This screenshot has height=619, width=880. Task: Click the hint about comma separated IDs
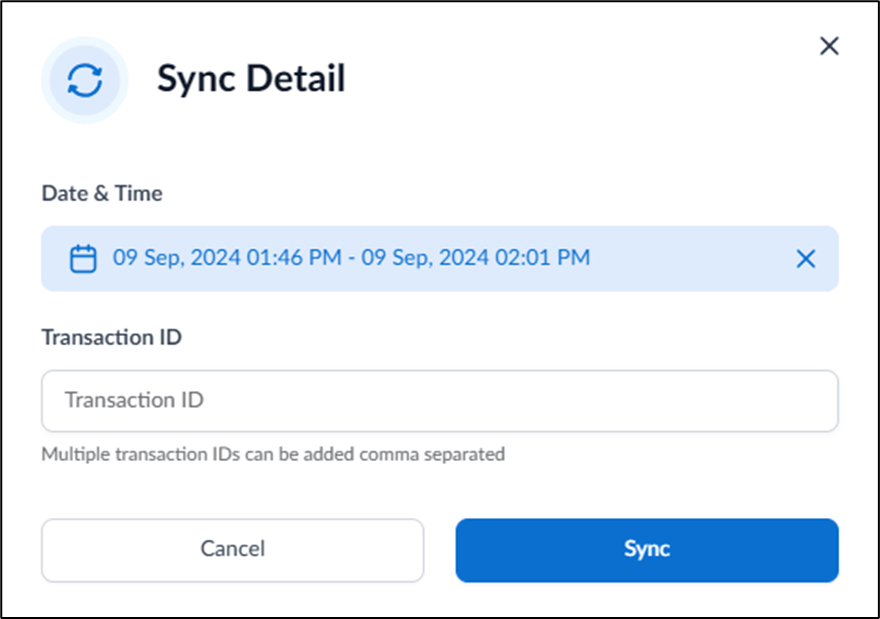[x=273, y=454]
